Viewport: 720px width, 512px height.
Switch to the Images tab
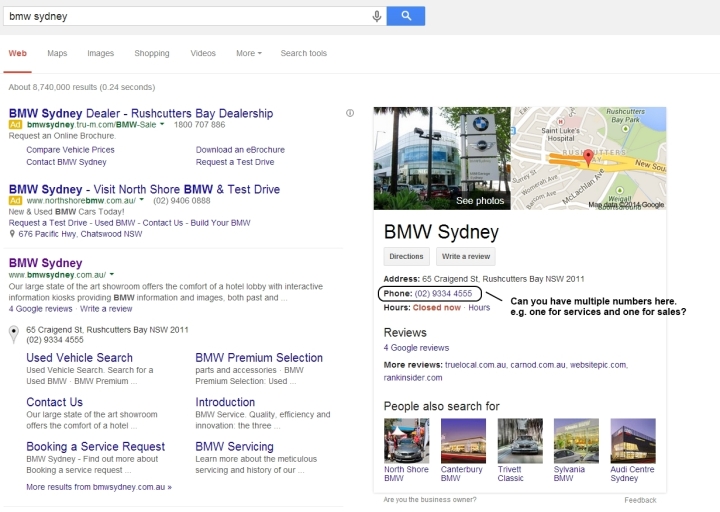click(101, 53)
